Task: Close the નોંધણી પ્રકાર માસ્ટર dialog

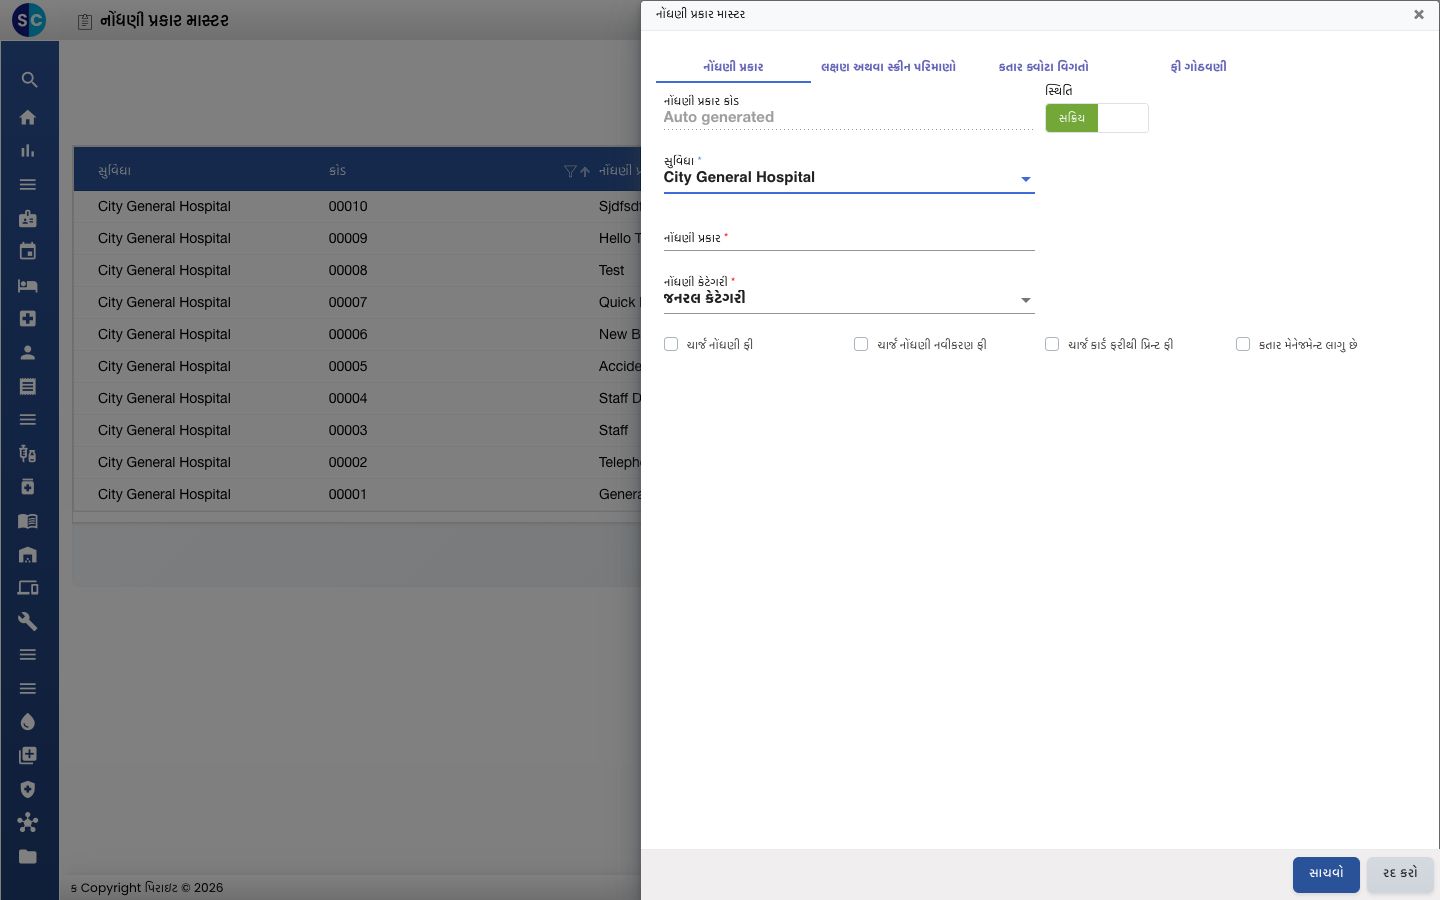Action: (1418, 15)
